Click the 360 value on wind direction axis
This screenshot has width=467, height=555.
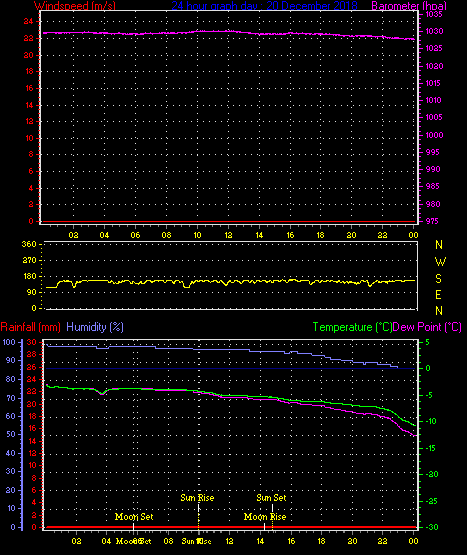coord(29,244)
